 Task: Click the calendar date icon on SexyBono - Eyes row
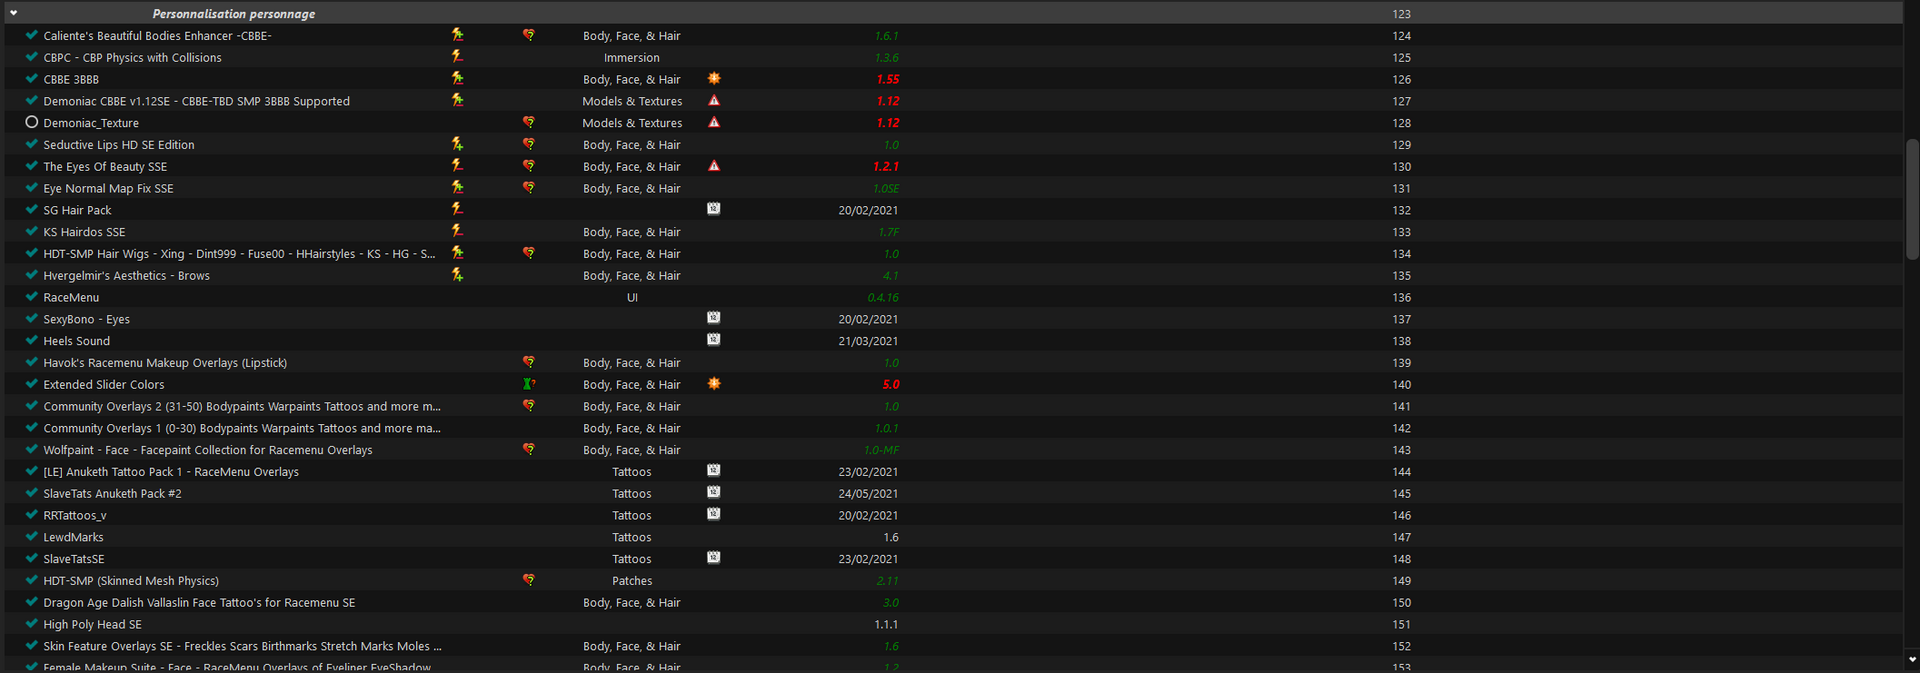pos(714,318)
